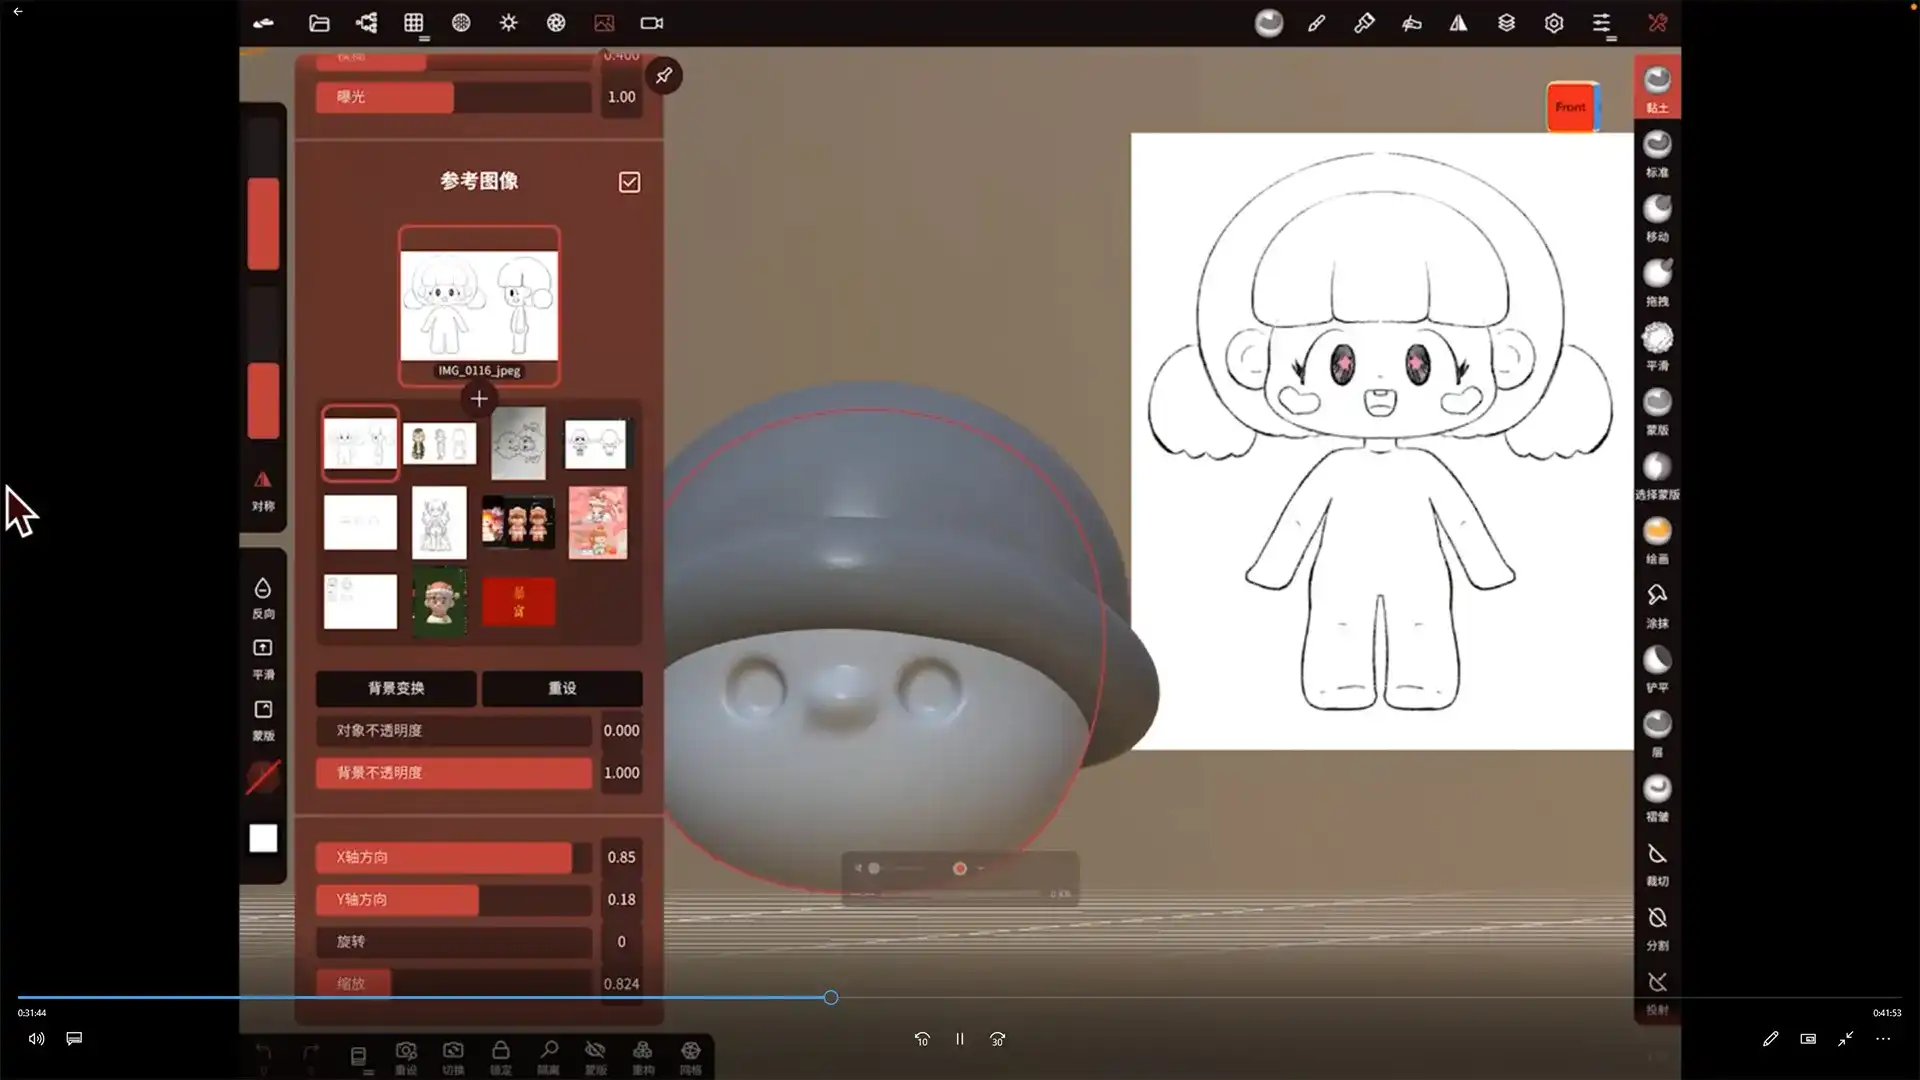1920x1080 pixels.
Task: Open the lighting sun icon menu
Action: (508, 23)
